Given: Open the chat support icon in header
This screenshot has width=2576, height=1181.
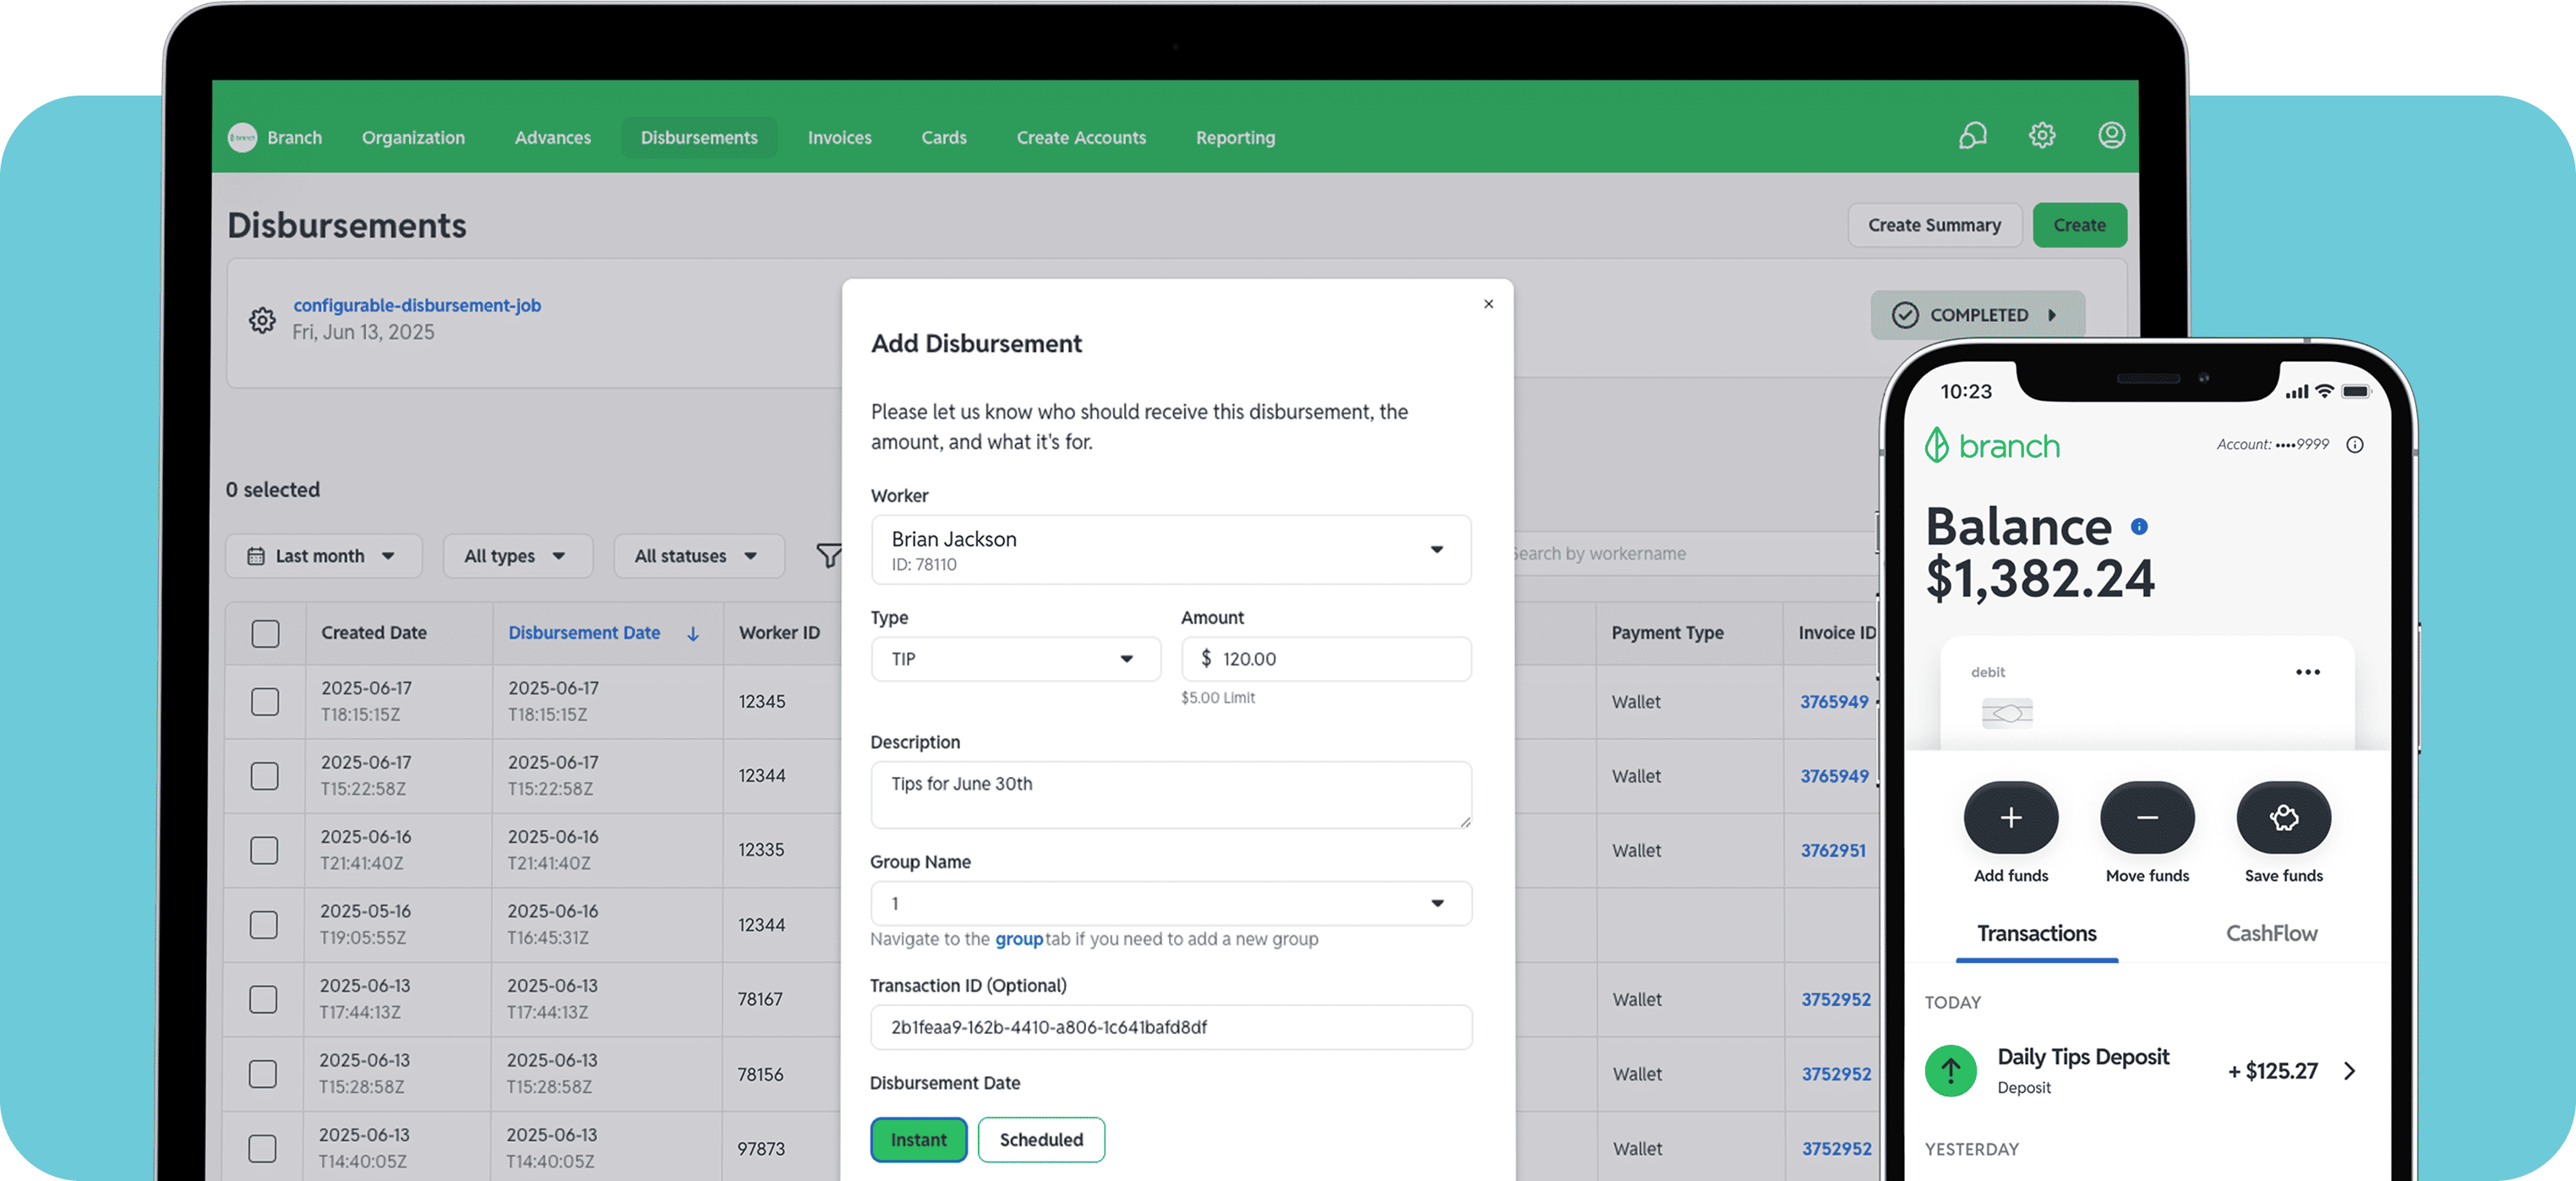Looking at the screenshot, I should pos(1972,136).
